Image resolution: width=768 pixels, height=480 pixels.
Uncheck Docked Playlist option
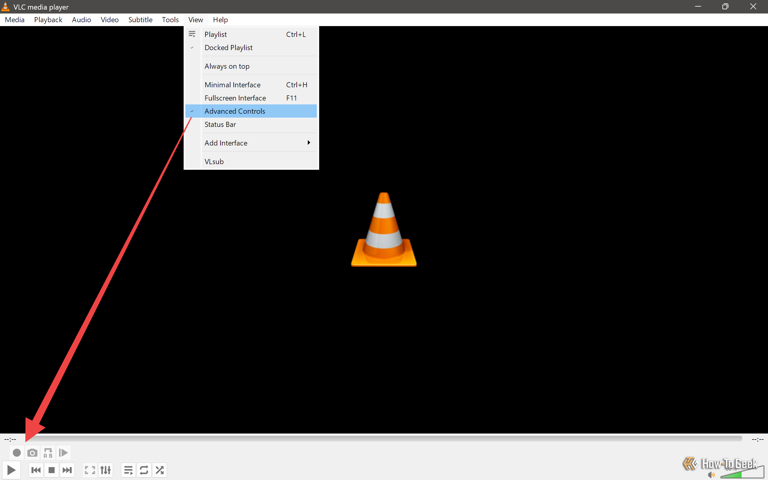[251, 48]
